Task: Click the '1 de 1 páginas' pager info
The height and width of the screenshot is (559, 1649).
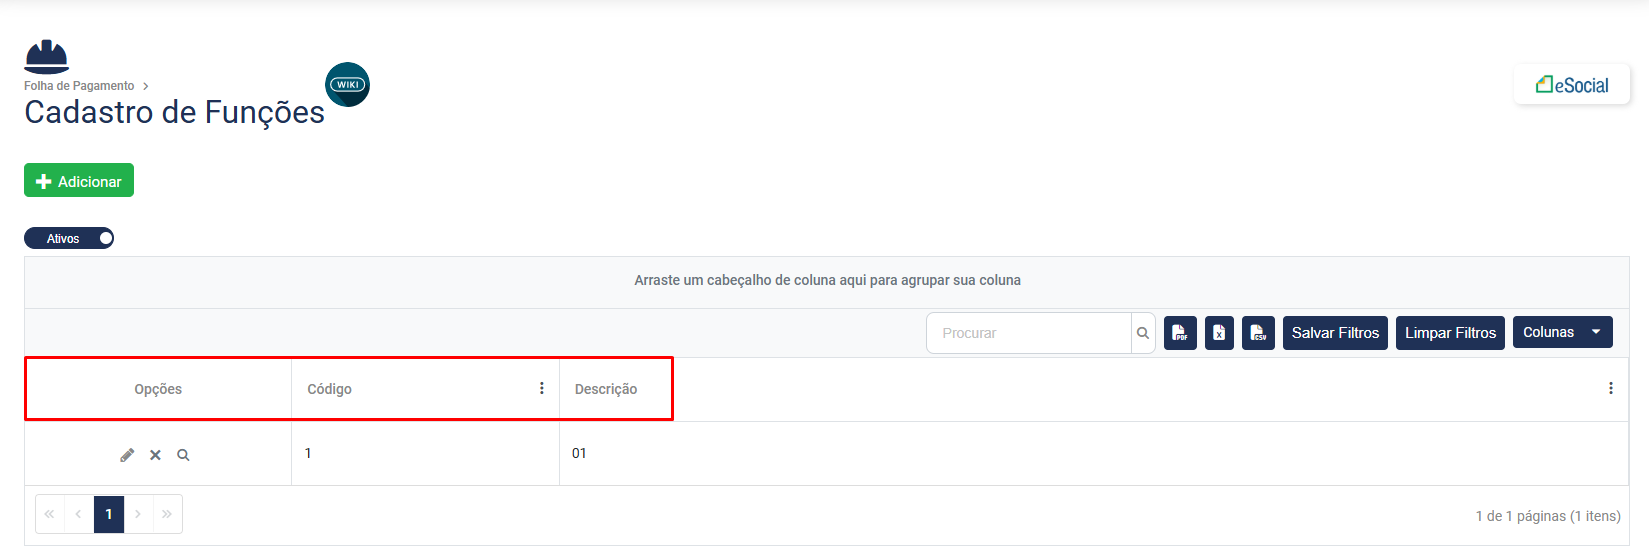Action: tap(1548, 516)
